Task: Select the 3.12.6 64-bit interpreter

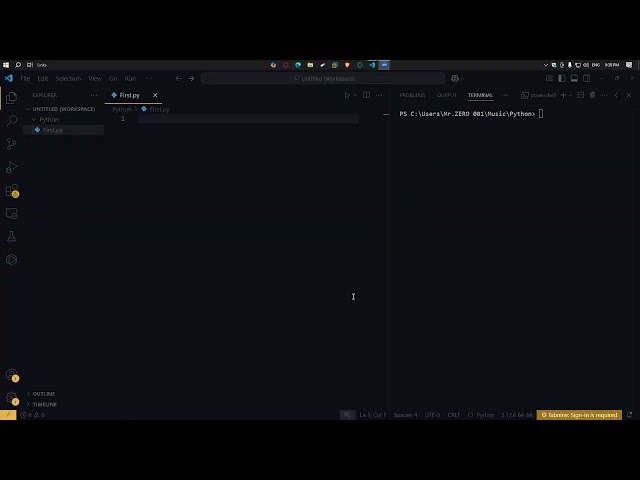Action: click(x=517, y=415)
